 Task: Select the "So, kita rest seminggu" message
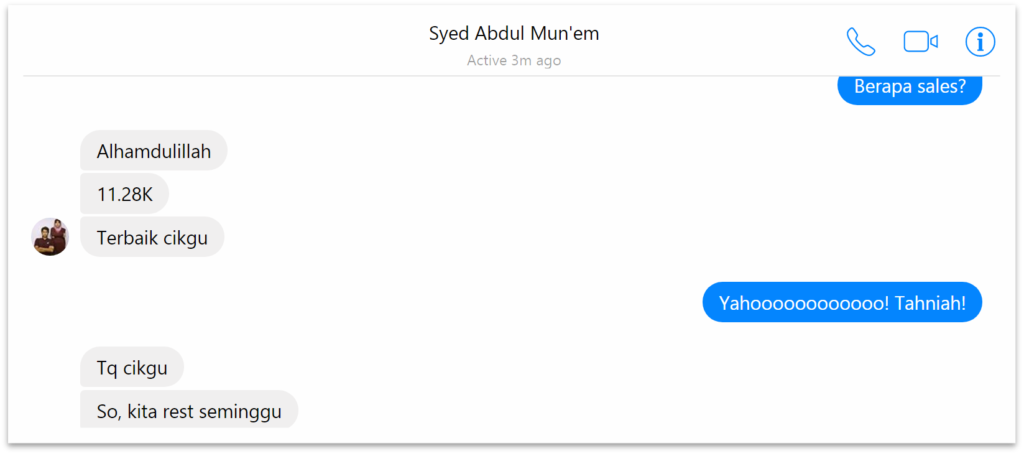point(189,410)
